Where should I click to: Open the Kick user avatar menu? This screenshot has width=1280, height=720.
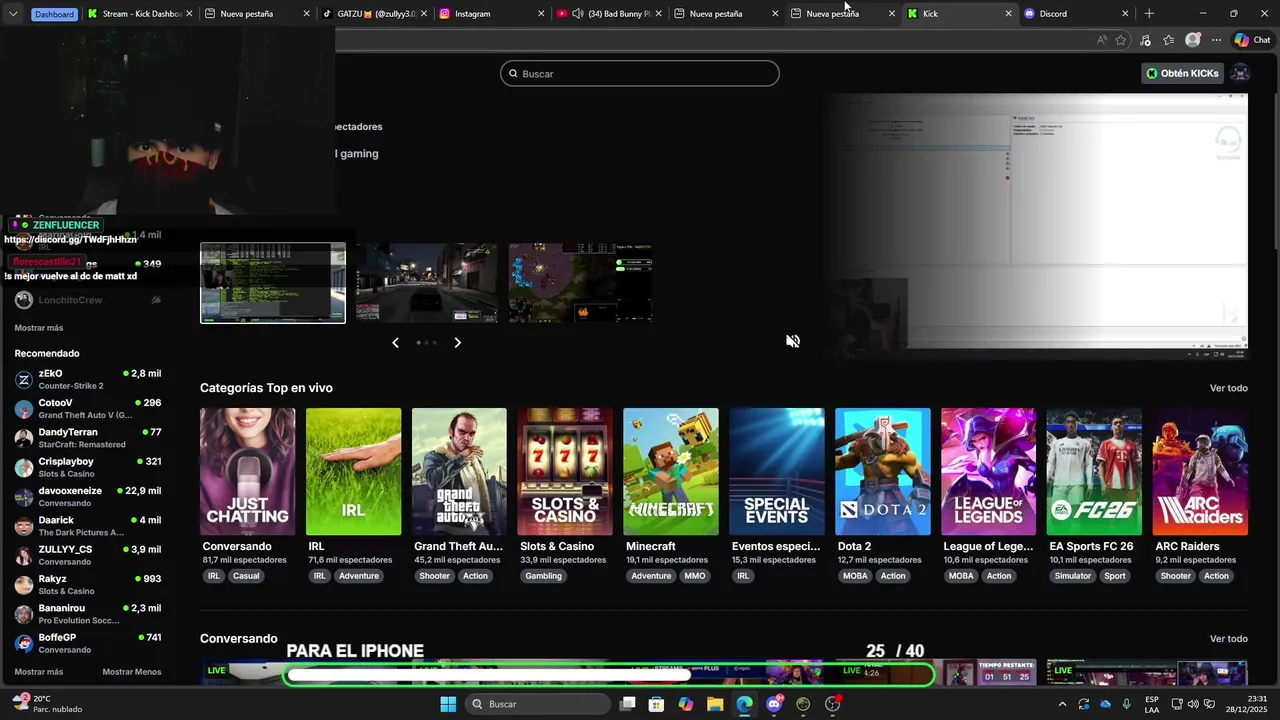click(x=1240, y=73)
